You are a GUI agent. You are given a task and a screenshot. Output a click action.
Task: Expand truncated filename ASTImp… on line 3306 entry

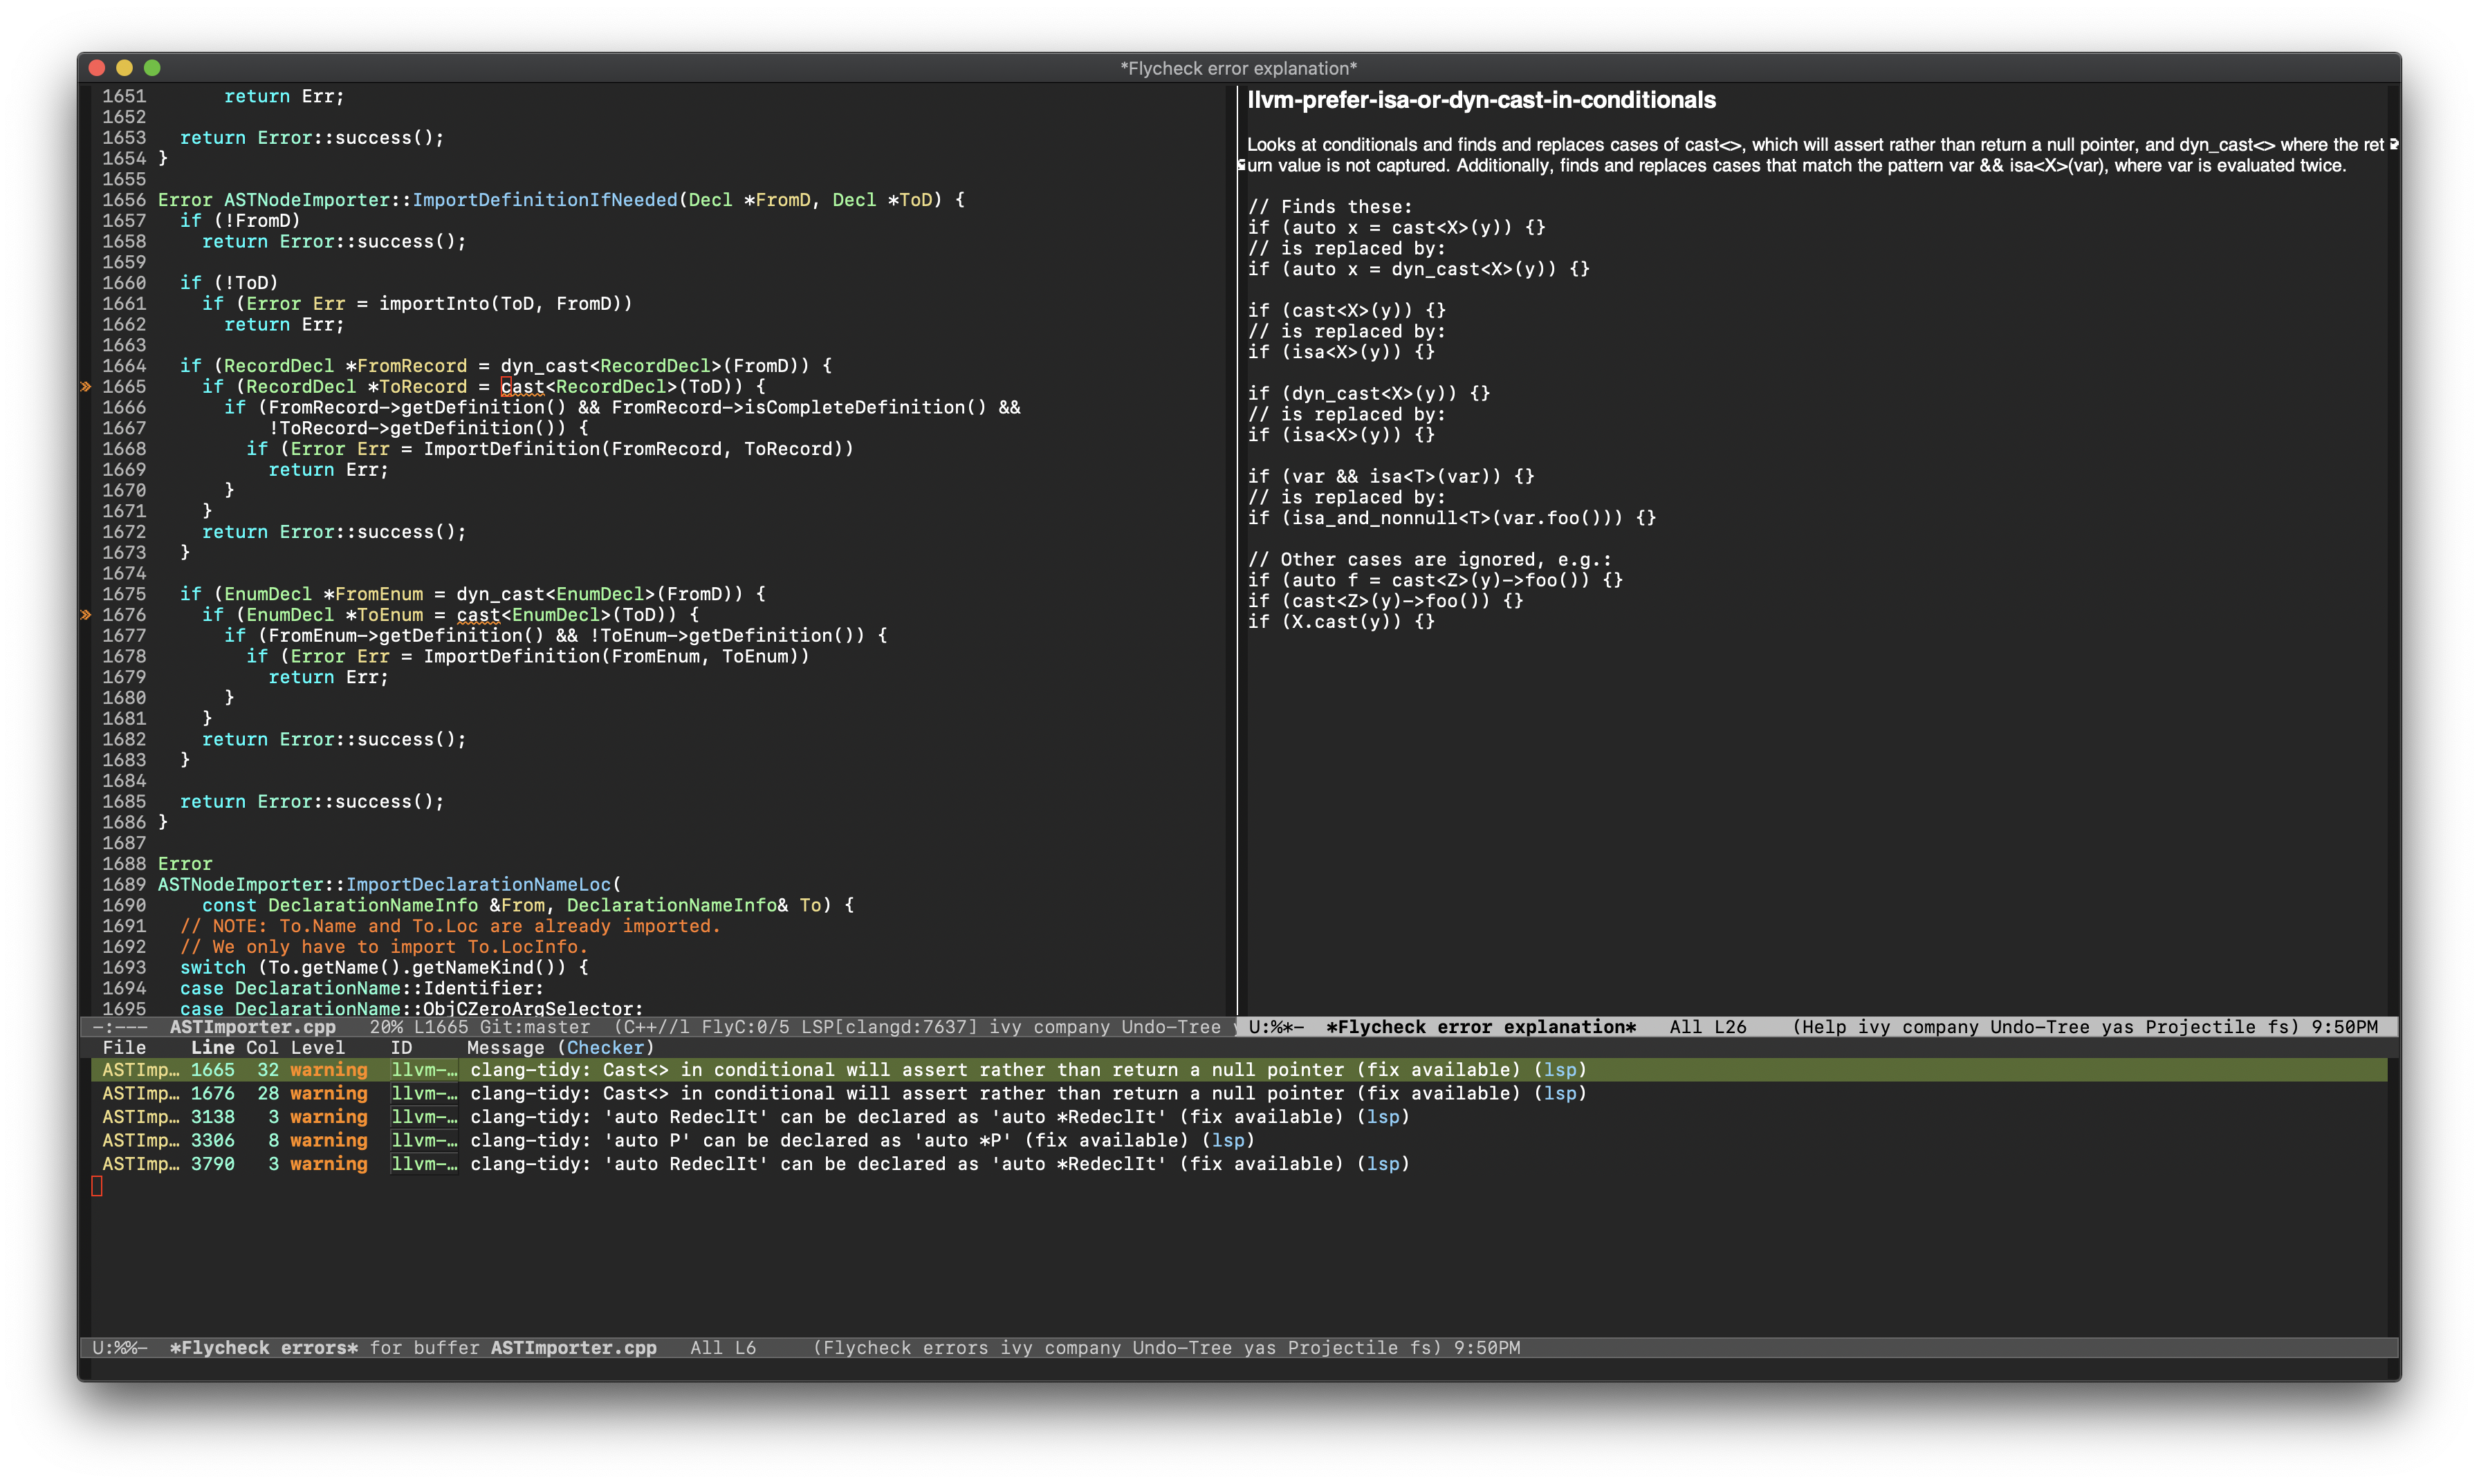(x=141, y=1140)
